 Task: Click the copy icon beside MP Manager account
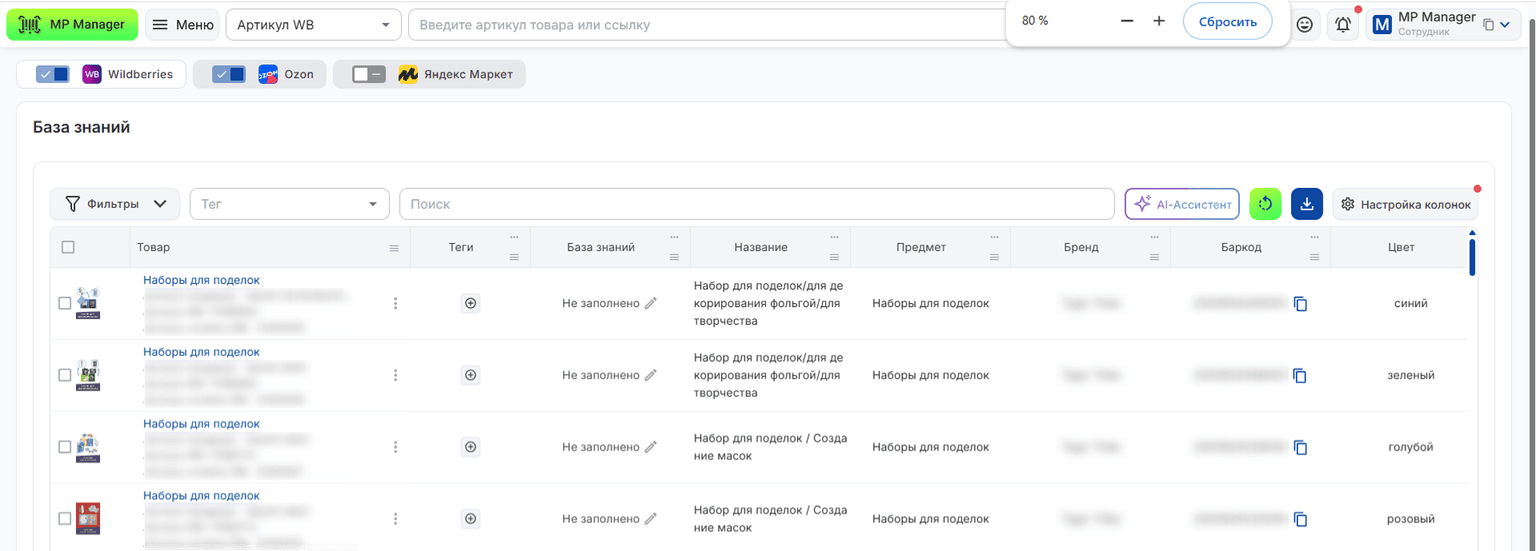click(x=1488, y=25)
